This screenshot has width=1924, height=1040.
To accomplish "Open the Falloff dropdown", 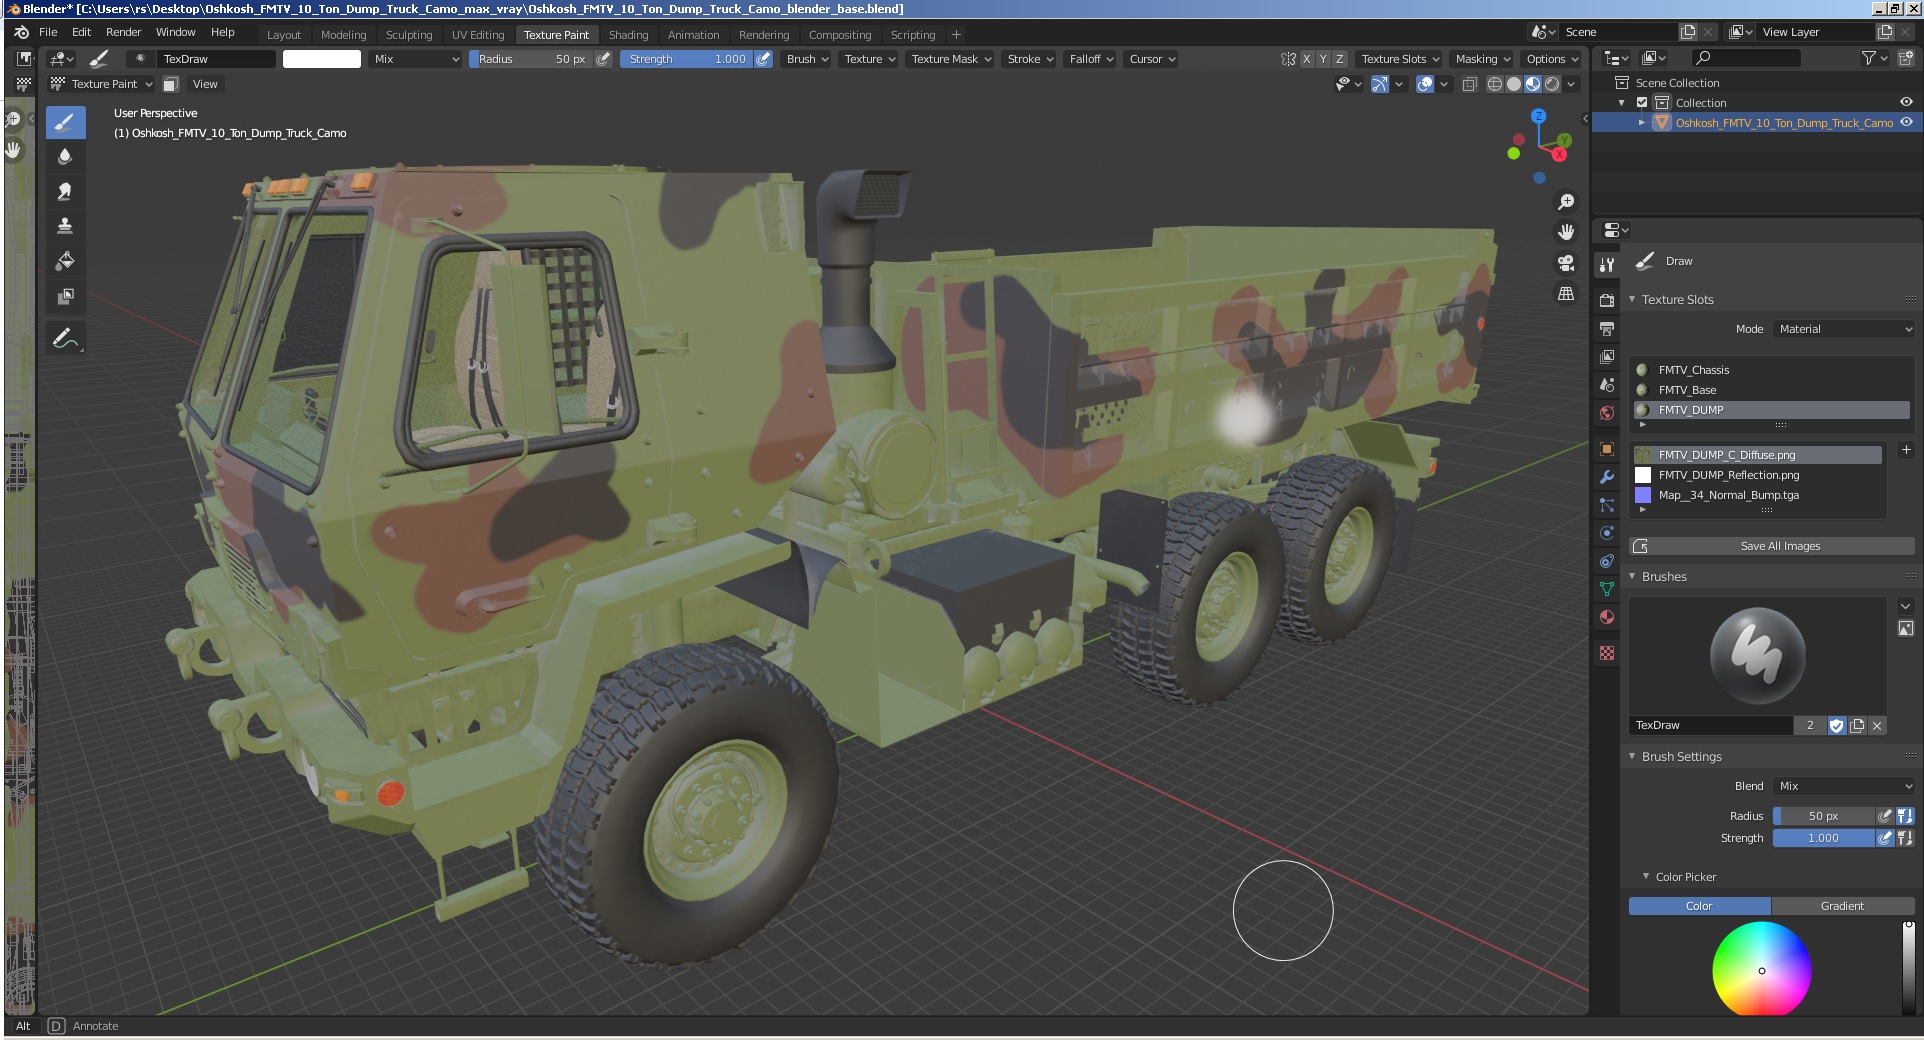I will pyautogui.click(x=1091, y=59).
